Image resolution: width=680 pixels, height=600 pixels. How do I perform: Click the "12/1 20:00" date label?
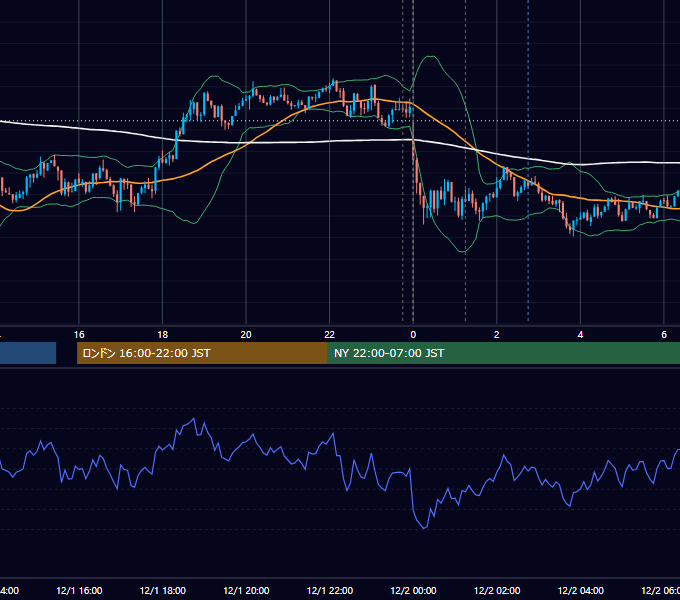pos(246,591)
